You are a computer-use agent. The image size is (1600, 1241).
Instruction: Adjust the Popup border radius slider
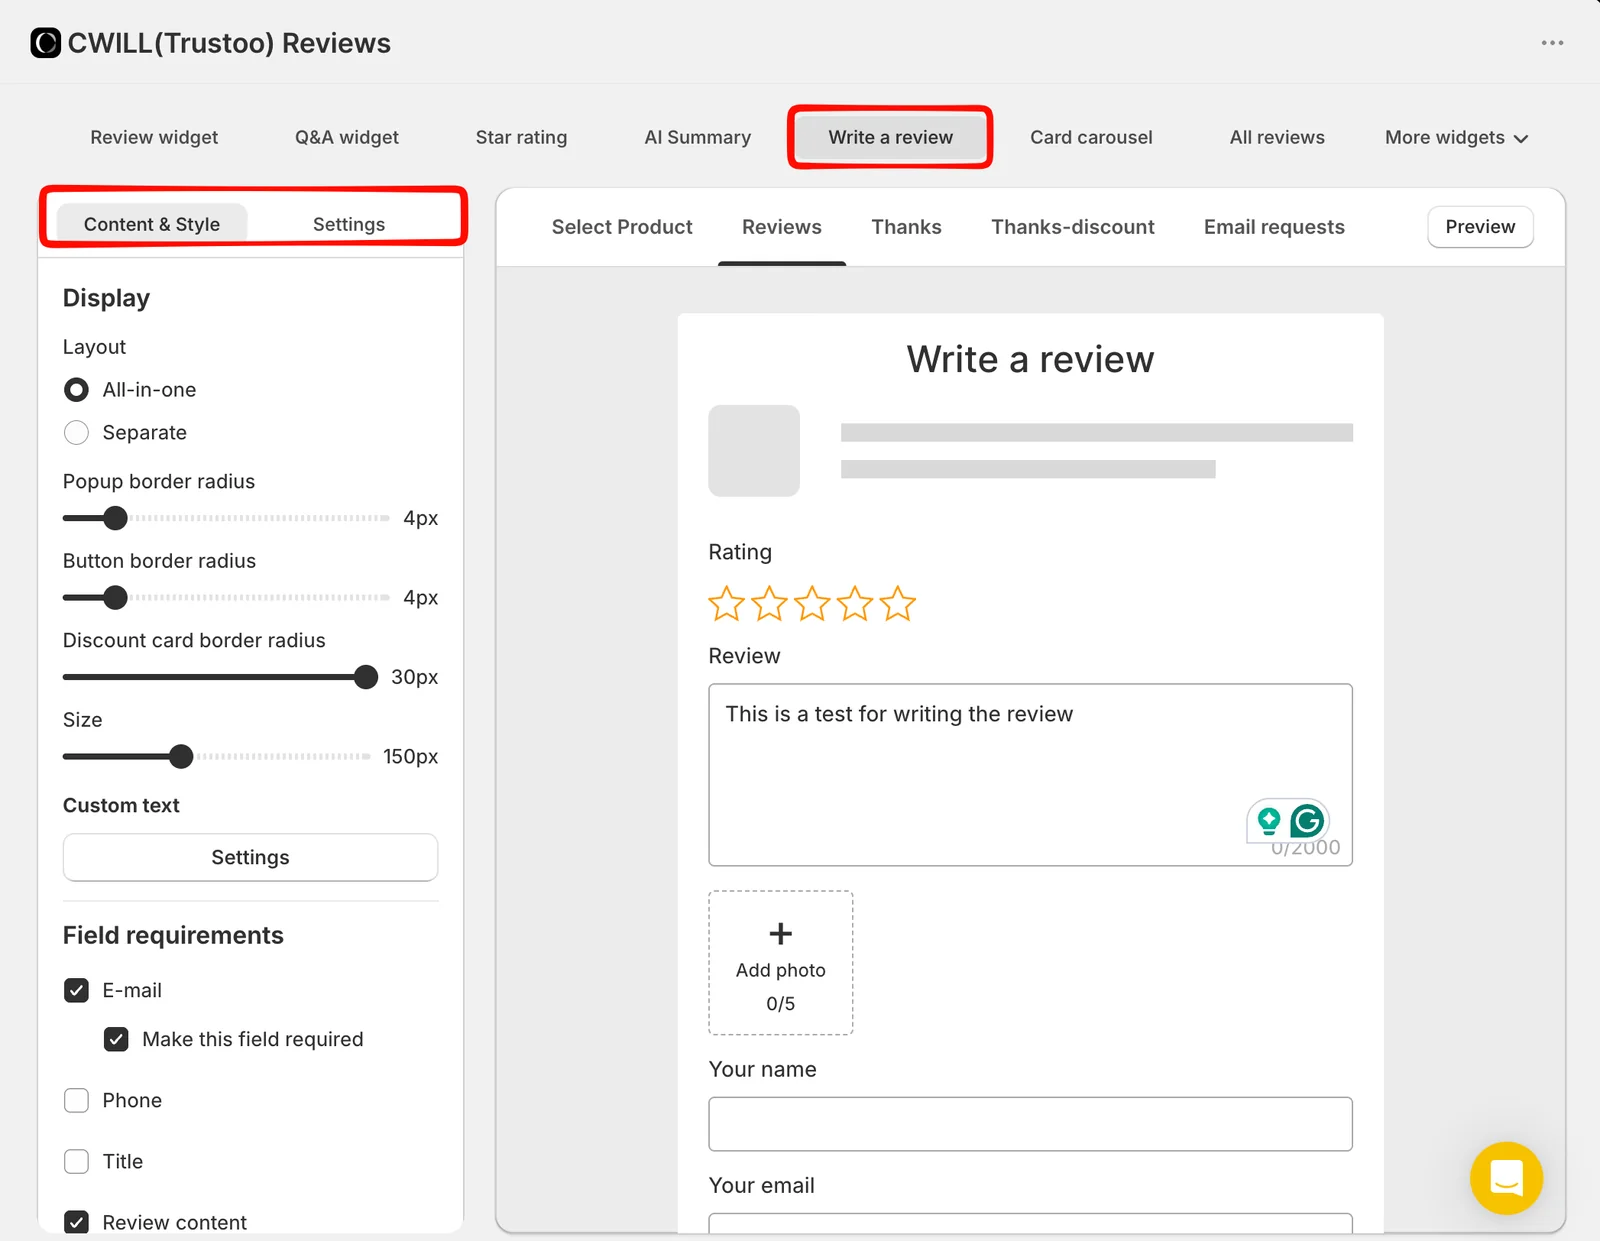pos(116,518)
